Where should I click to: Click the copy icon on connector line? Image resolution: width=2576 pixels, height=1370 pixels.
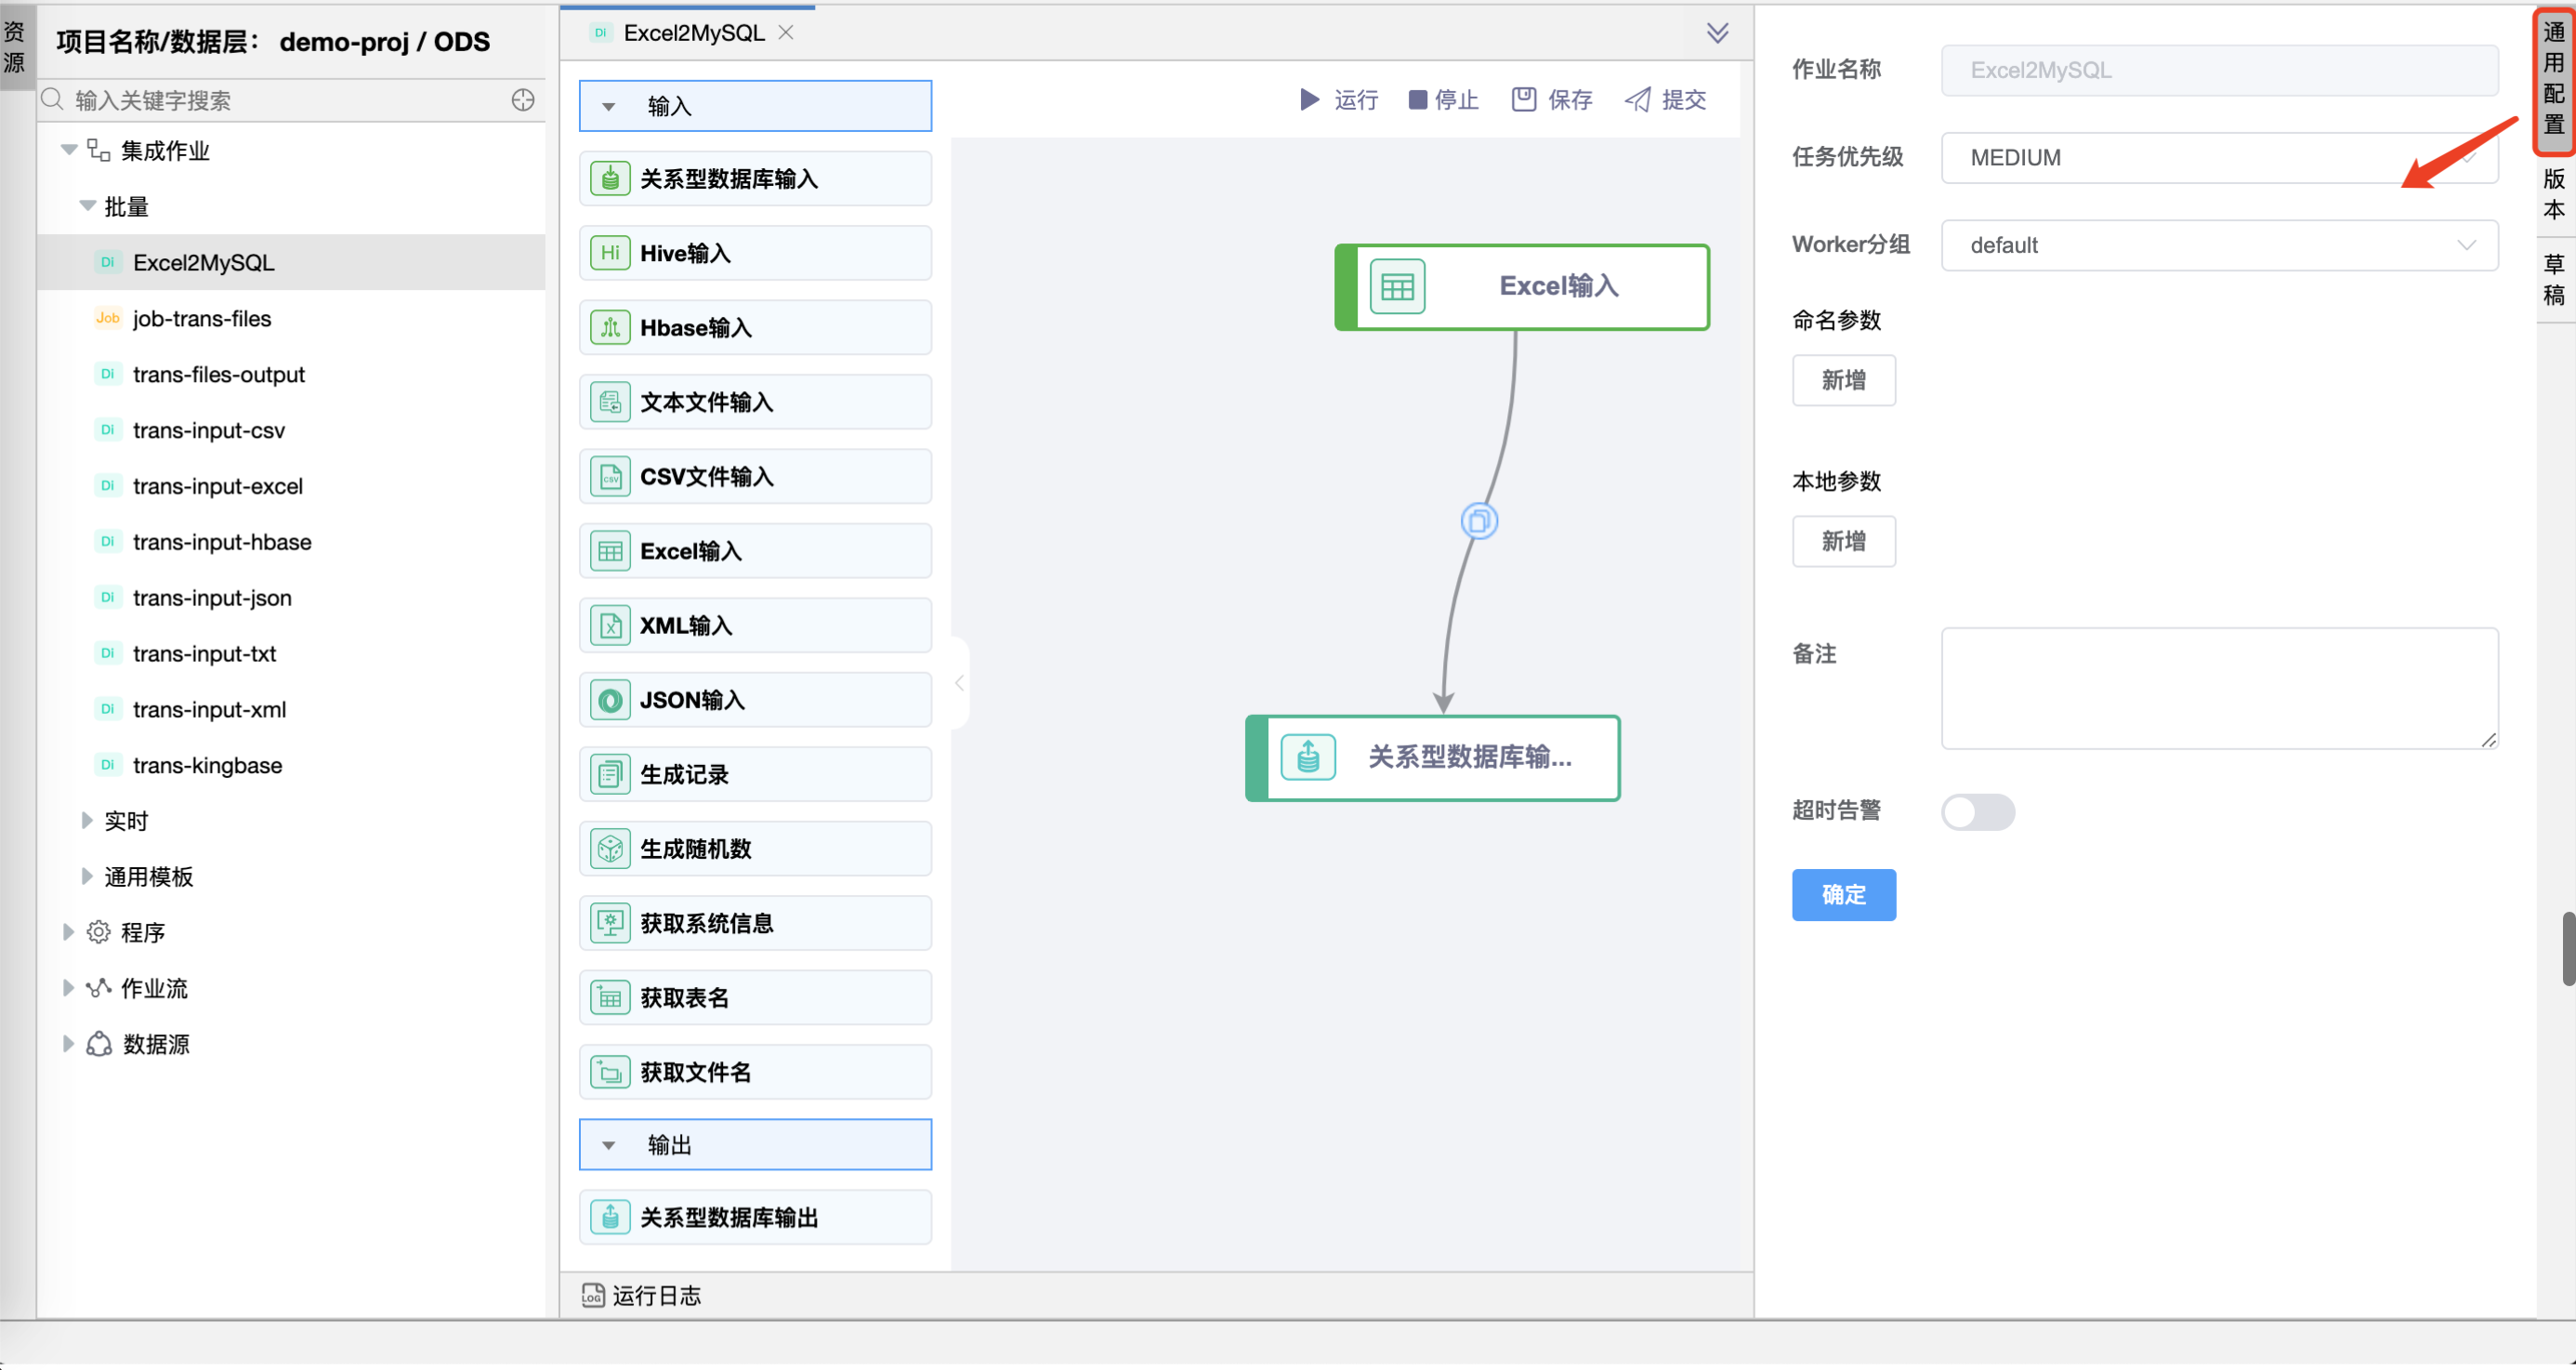pos(1479,521)
